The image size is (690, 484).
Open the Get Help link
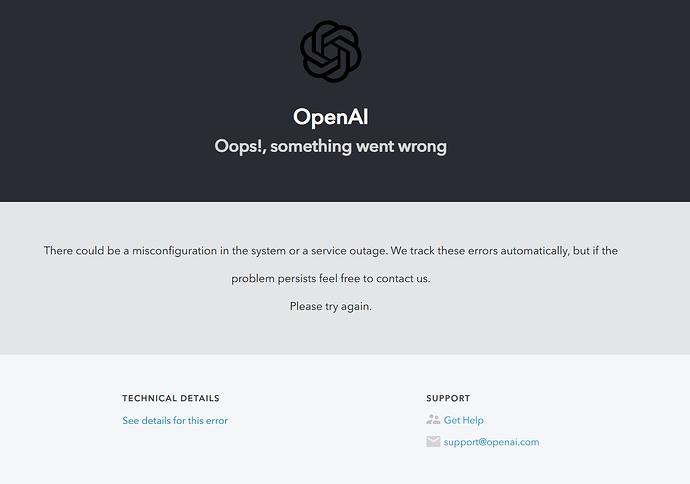pyautogui.click(x=463, y=420)
